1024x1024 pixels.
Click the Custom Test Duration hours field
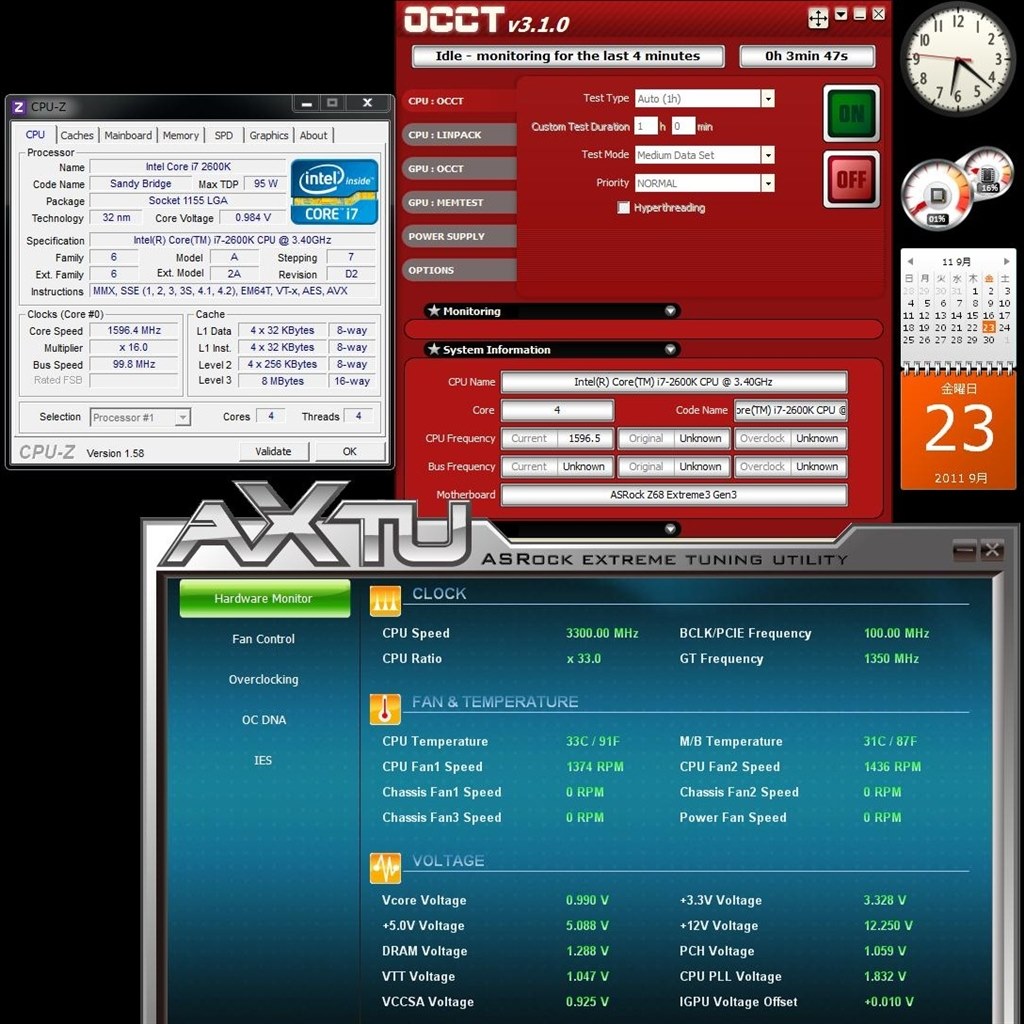point(645,126)
